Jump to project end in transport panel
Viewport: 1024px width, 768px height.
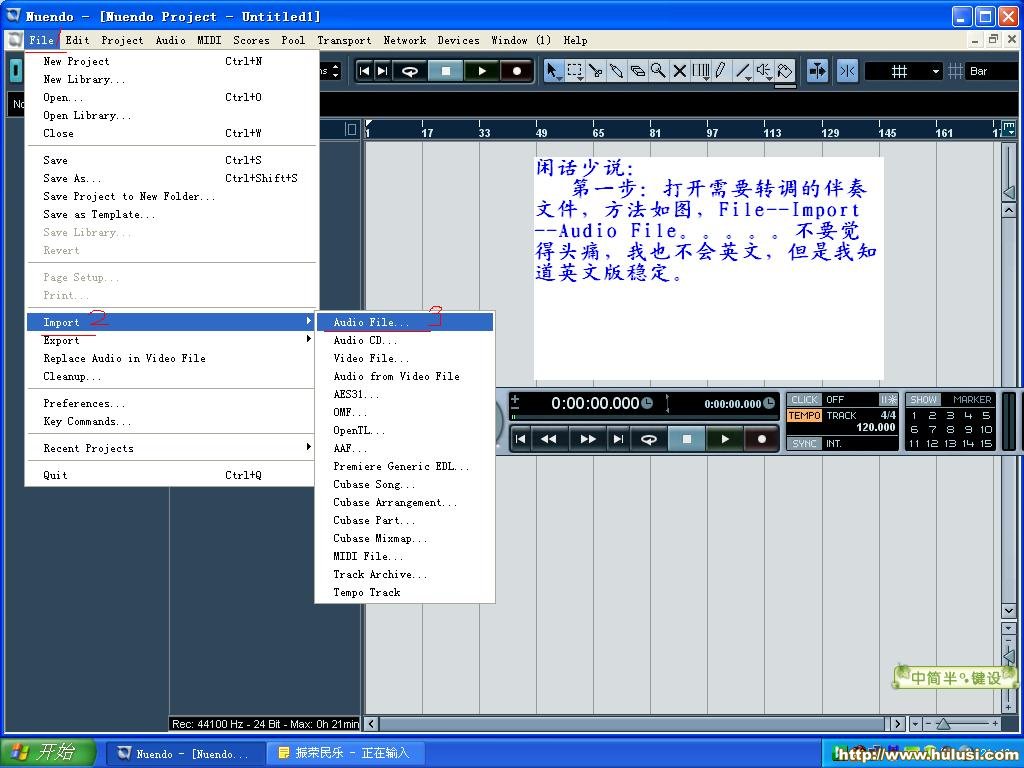[618, 439]
